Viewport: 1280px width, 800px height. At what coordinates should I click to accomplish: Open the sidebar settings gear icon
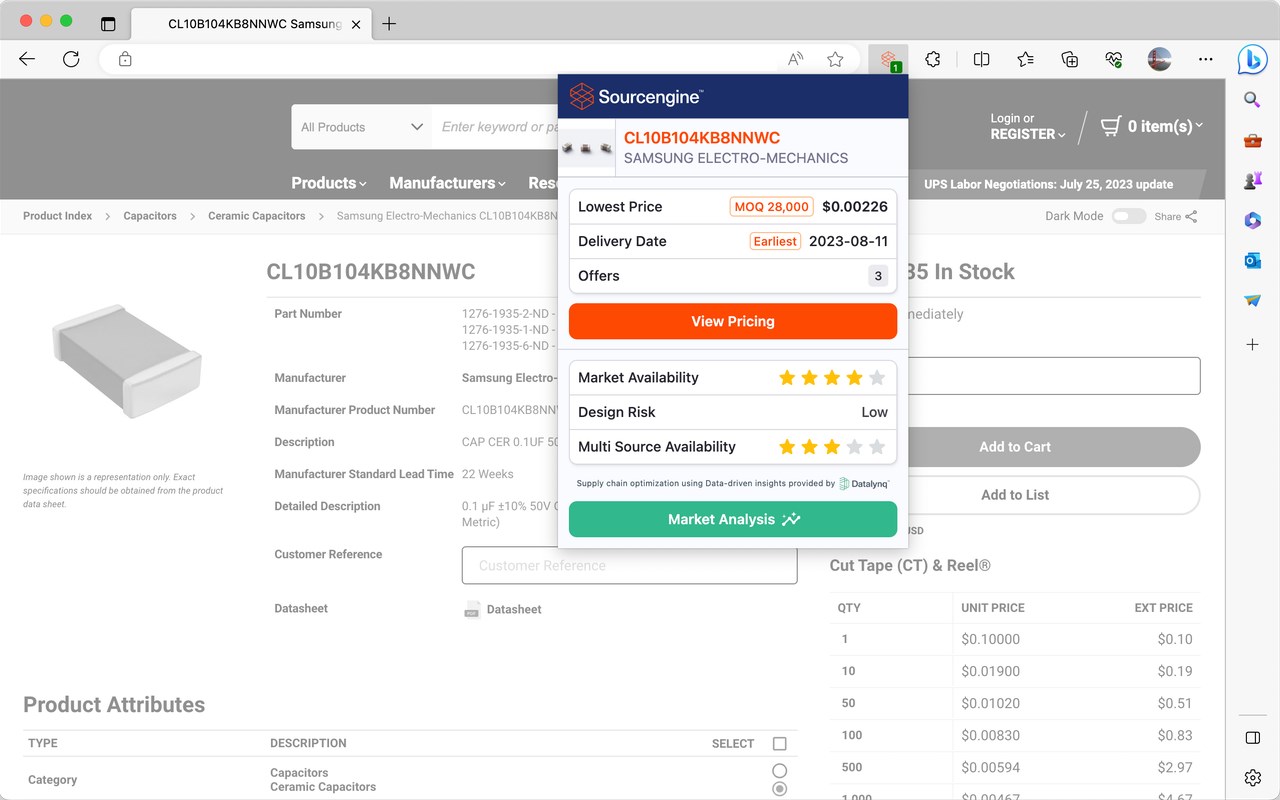click(1252, 777)
